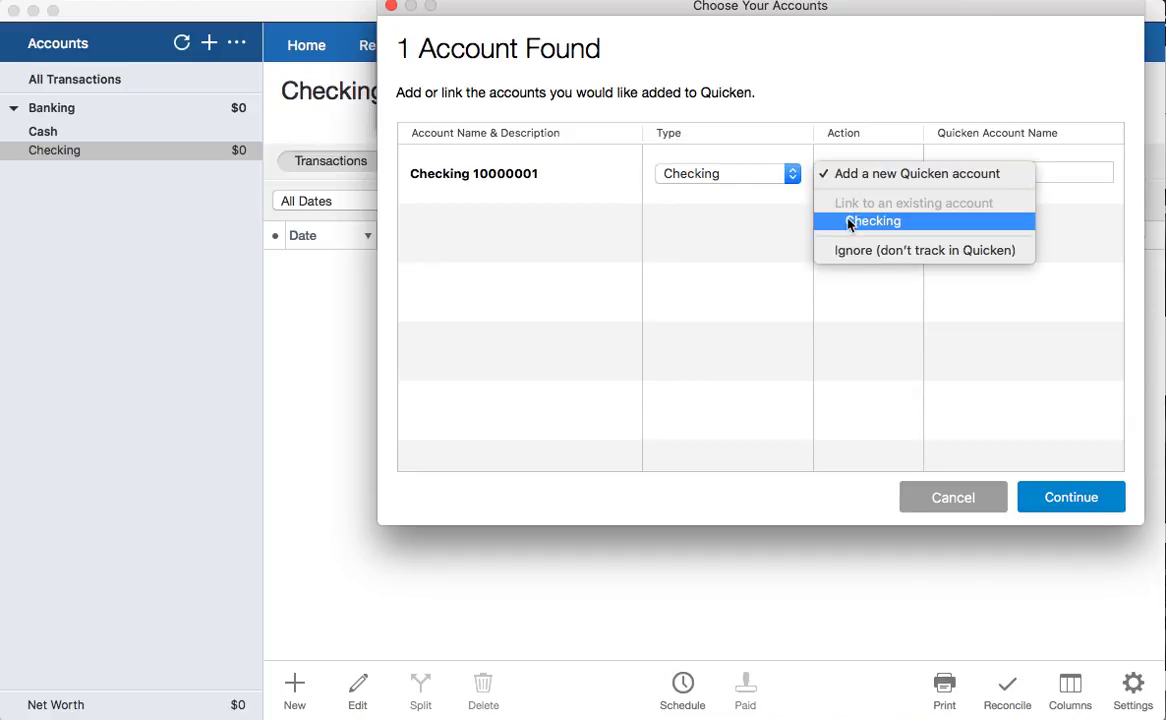Select the Transactions pill tab
The width and height of the screenshot is (1166, 720).
[329, 161]
